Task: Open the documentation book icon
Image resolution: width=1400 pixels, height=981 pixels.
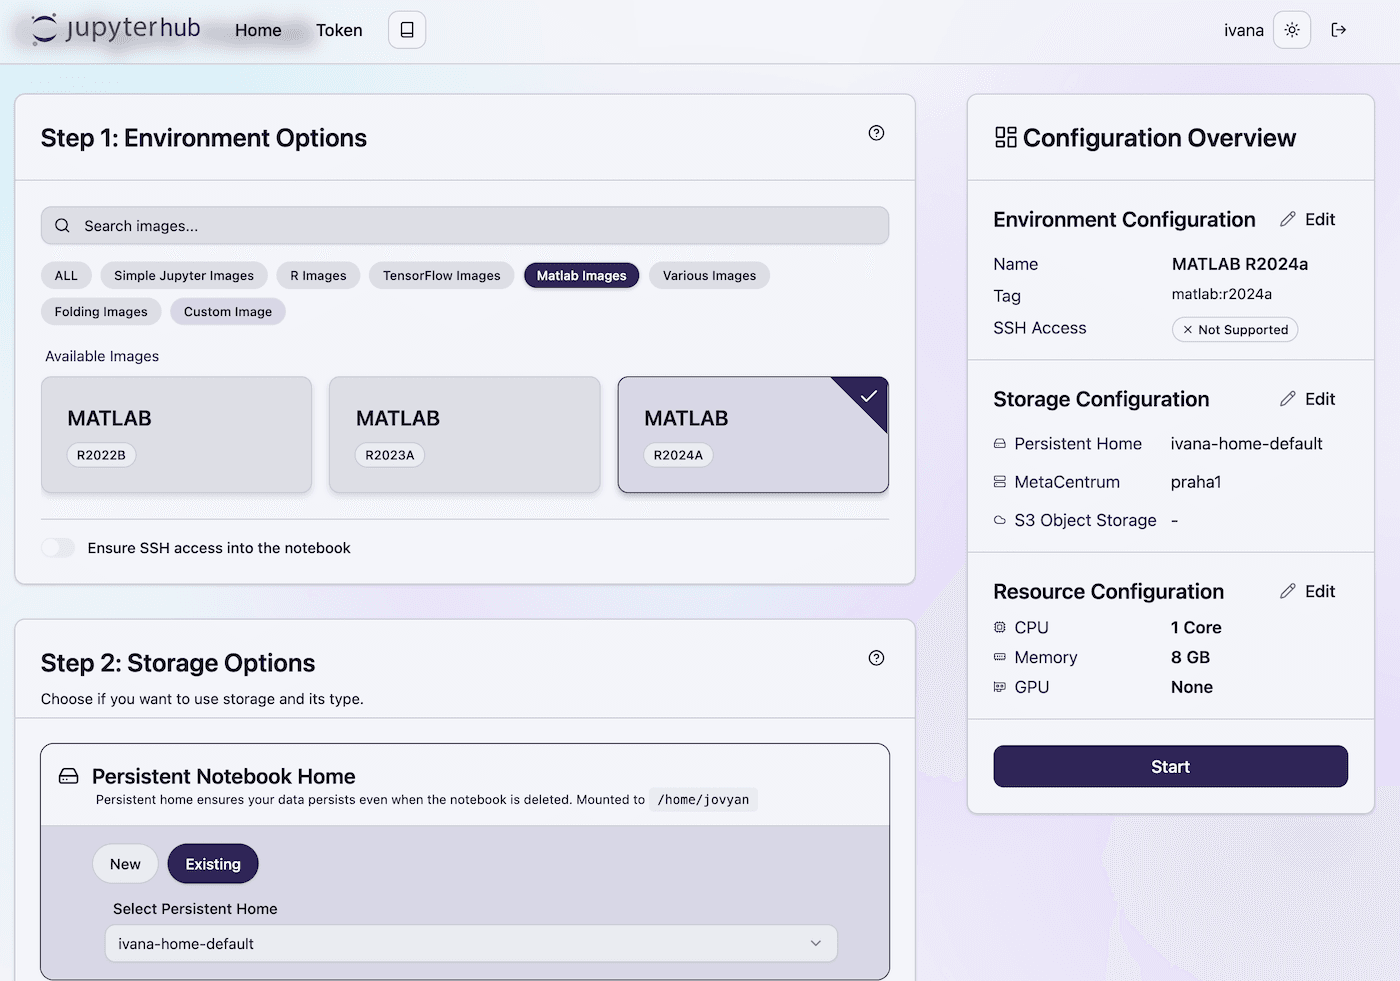Action: click(407, 30)
